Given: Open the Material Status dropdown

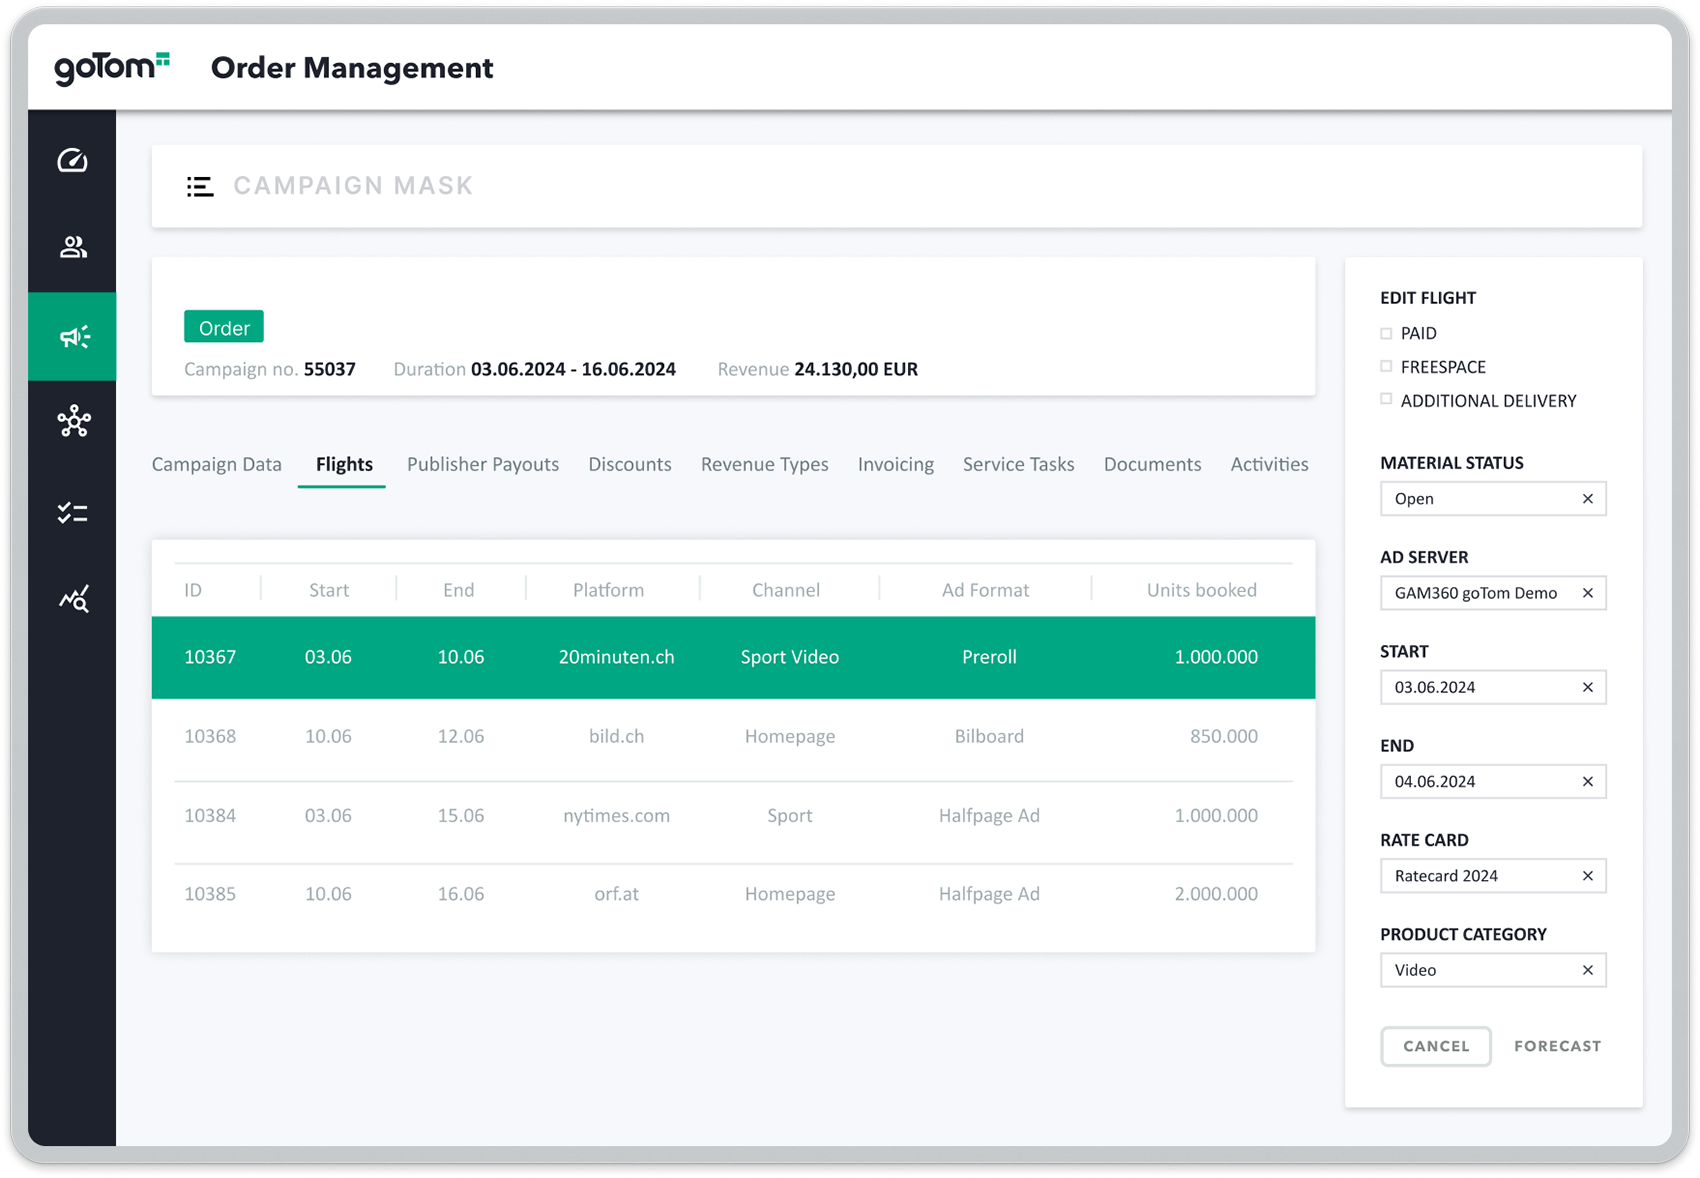Looking at the screenshot, I should click(x=1478, y=499).
